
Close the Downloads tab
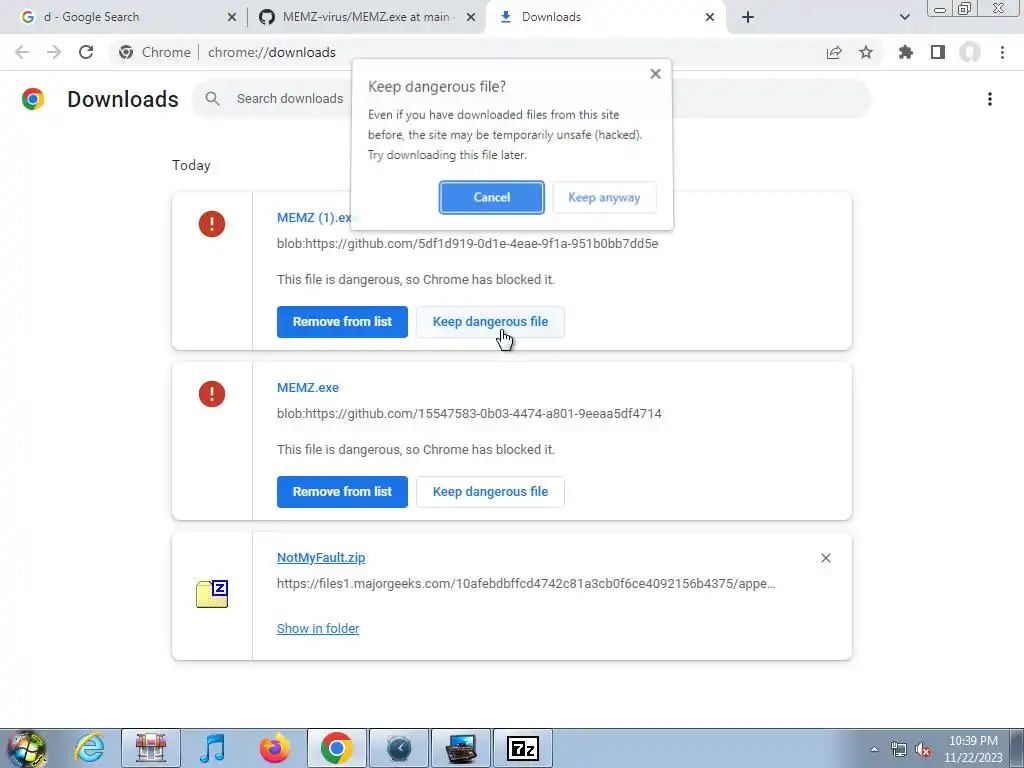click(710, 17)
